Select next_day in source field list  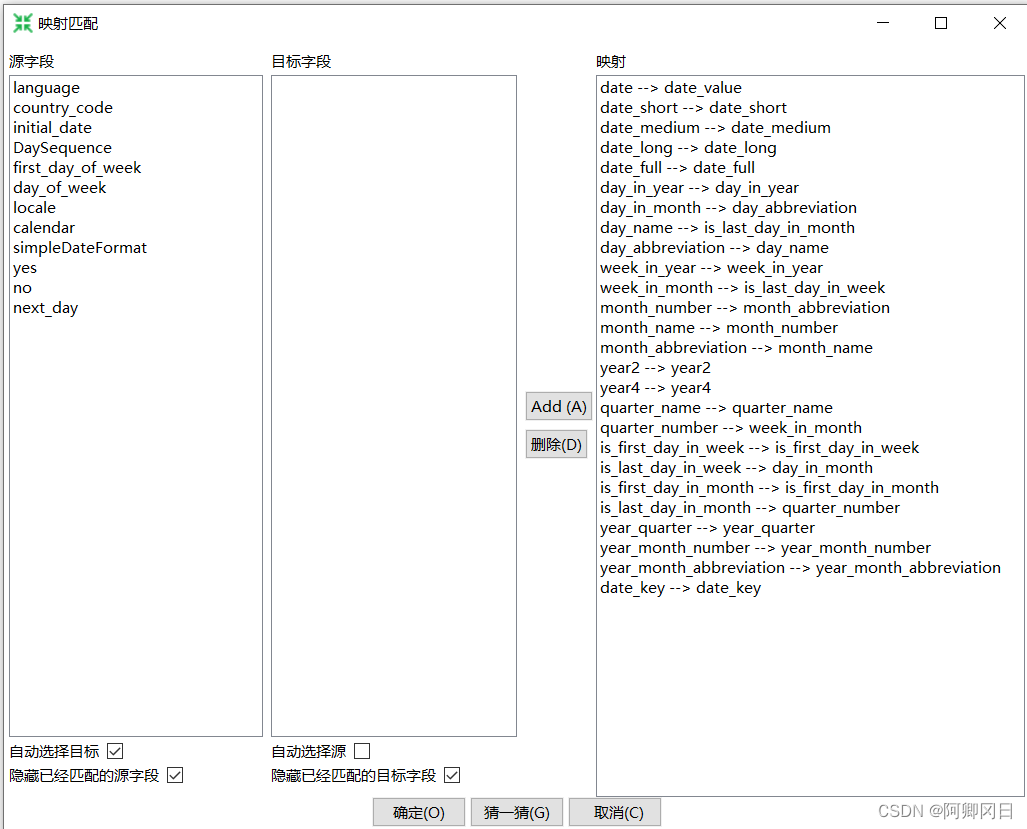[46, 308]
